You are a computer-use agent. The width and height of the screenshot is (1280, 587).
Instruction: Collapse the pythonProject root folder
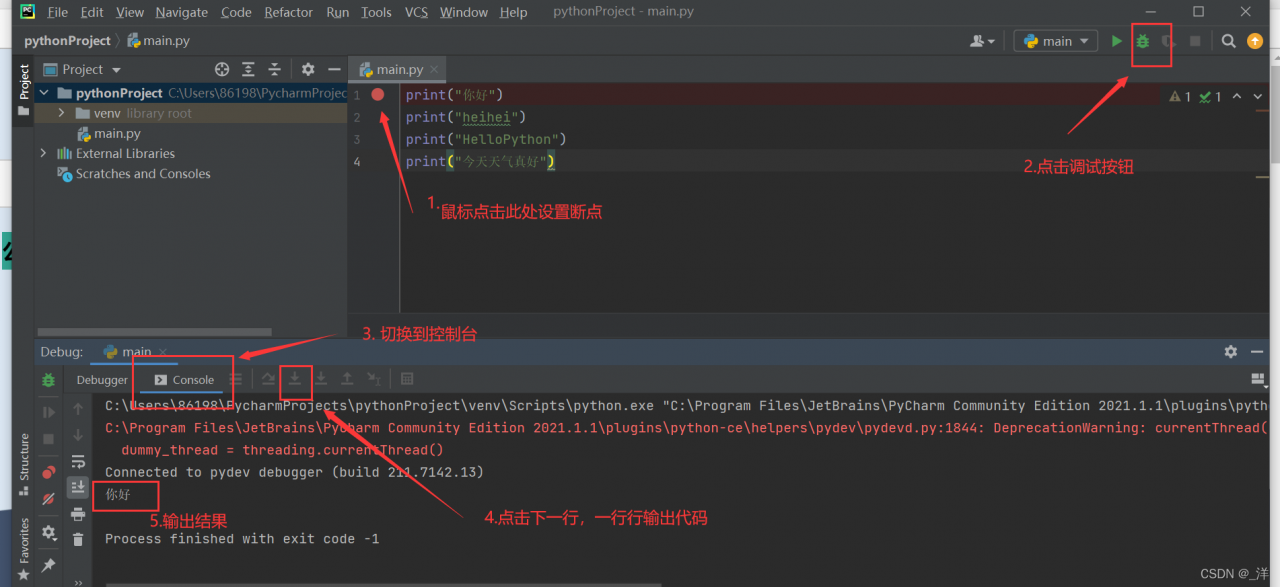coord(44,93)
